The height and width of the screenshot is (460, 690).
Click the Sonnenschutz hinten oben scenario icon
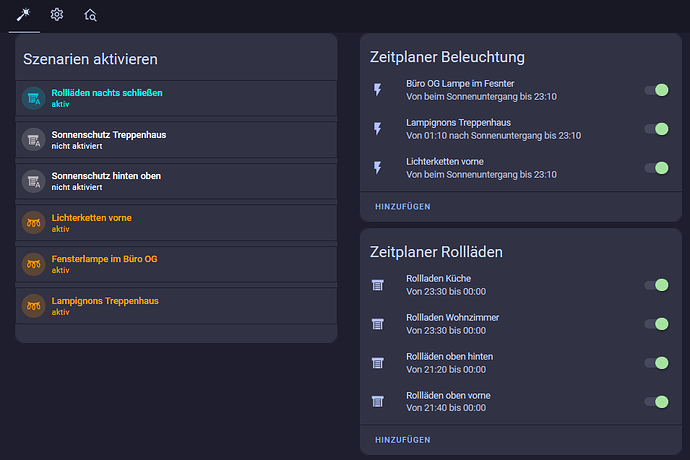click(x=33, y=181)
